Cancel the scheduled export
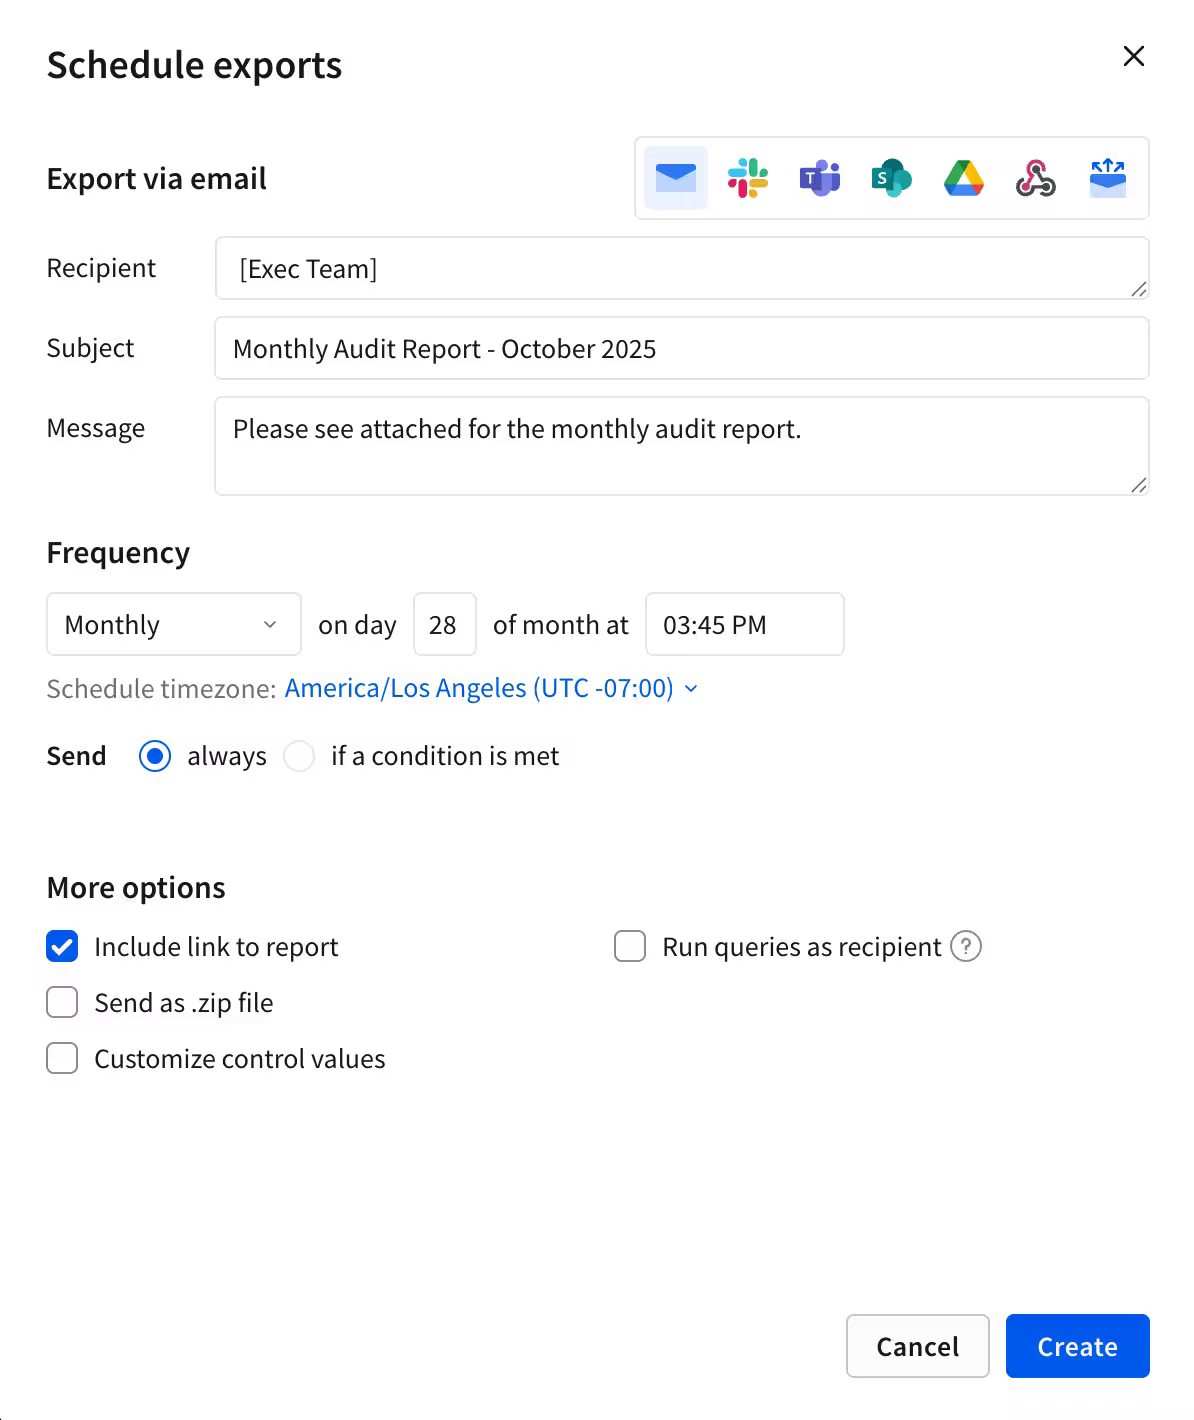This screenshot has width=1194, height=1420. (918, 1346)
